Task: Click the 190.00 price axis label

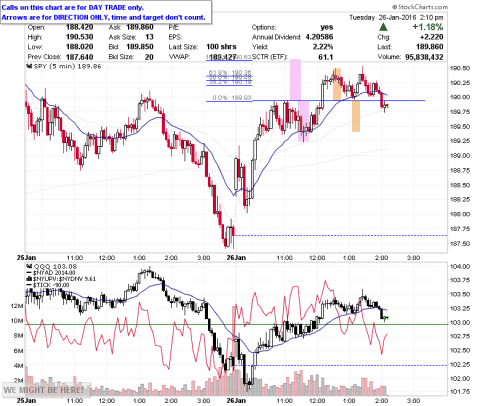Action: coord(460,97)
